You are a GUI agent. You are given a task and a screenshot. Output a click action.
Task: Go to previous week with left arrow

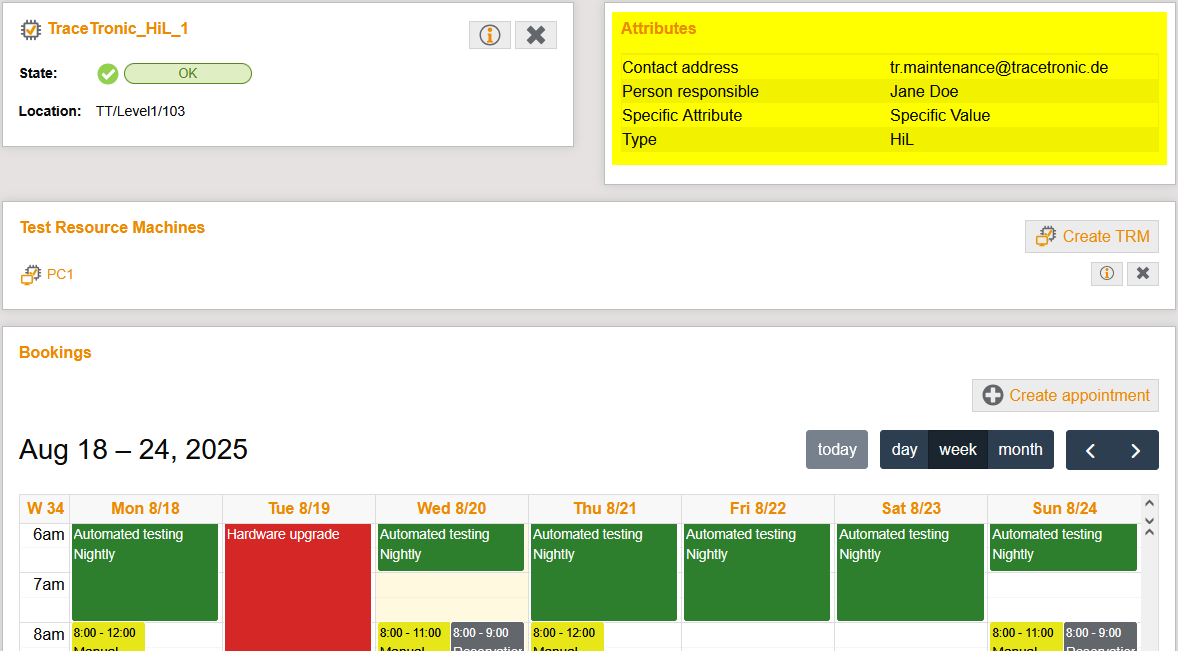(1090, 450)
